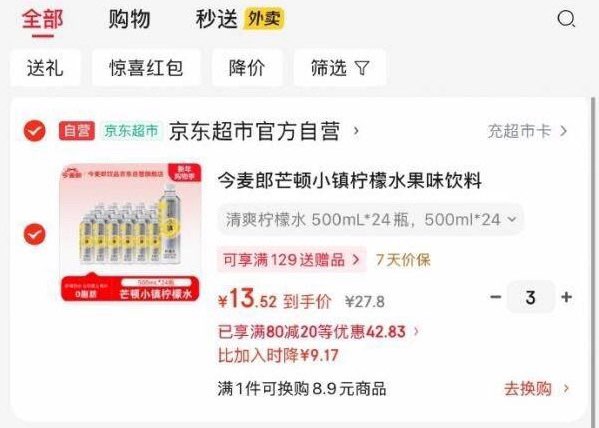This screenshot has width=599, height=428.
Task: Open the lemon water product thumbnail
Action: [130, 233]
